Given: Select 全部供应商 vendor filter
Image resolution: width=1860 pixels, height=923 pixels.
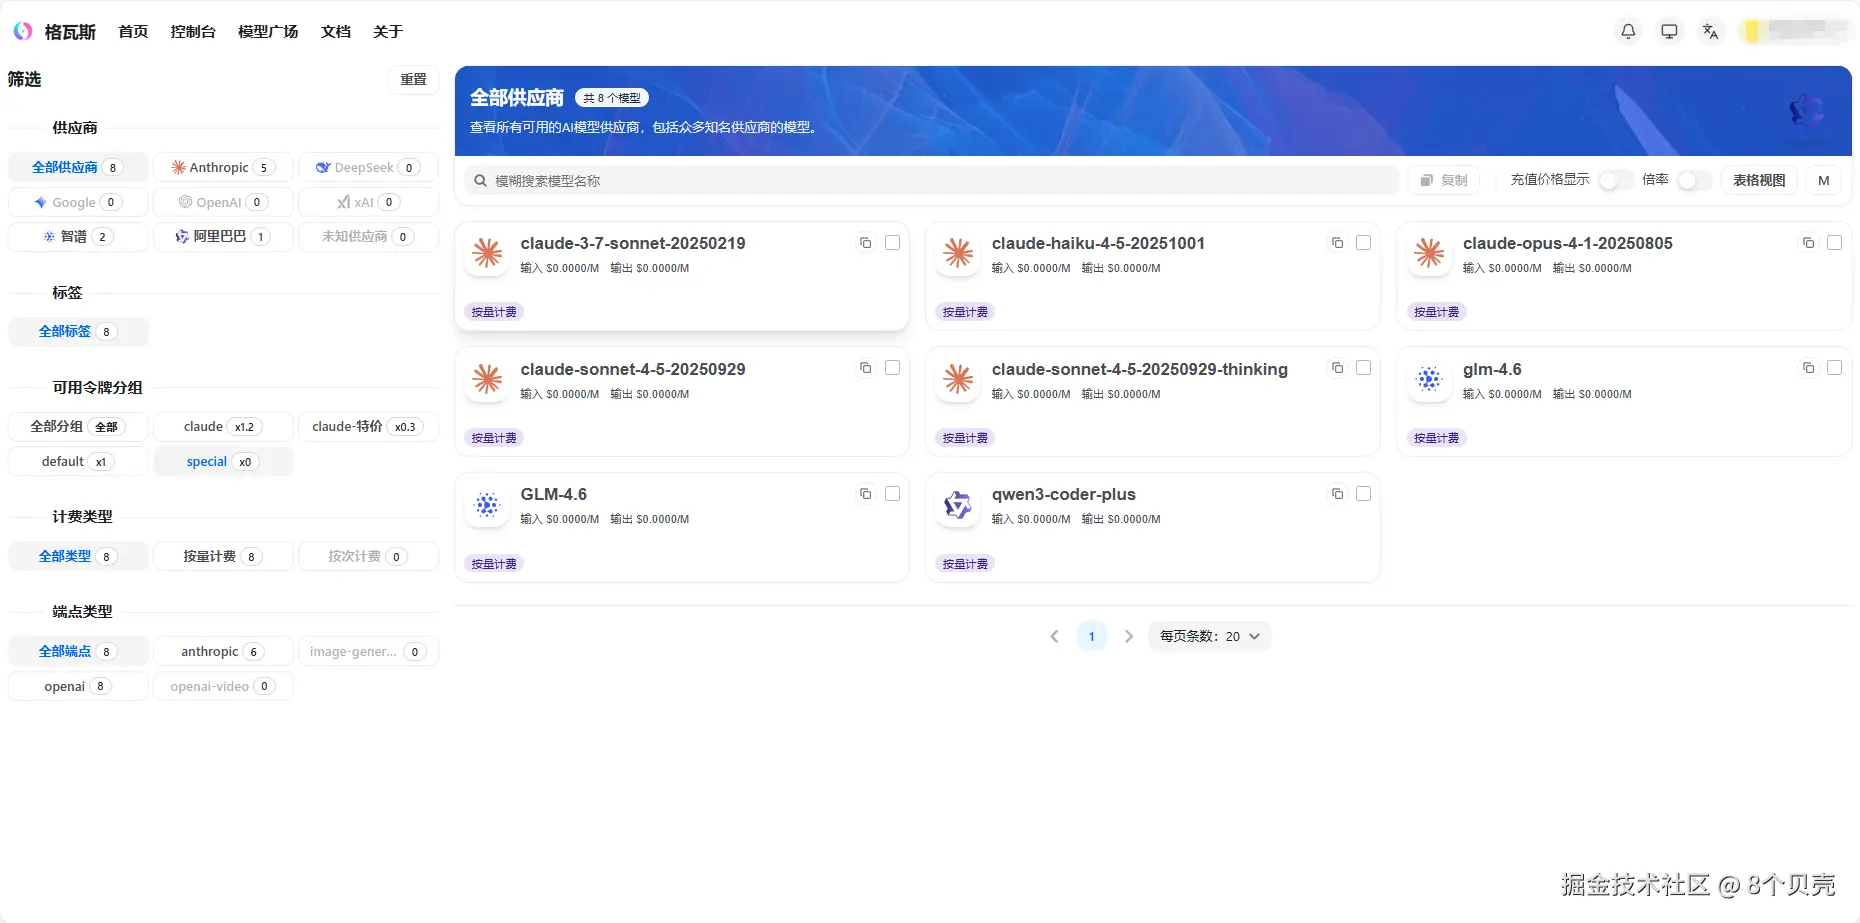Looking at the screenshot, I should [x=78, y=167].
